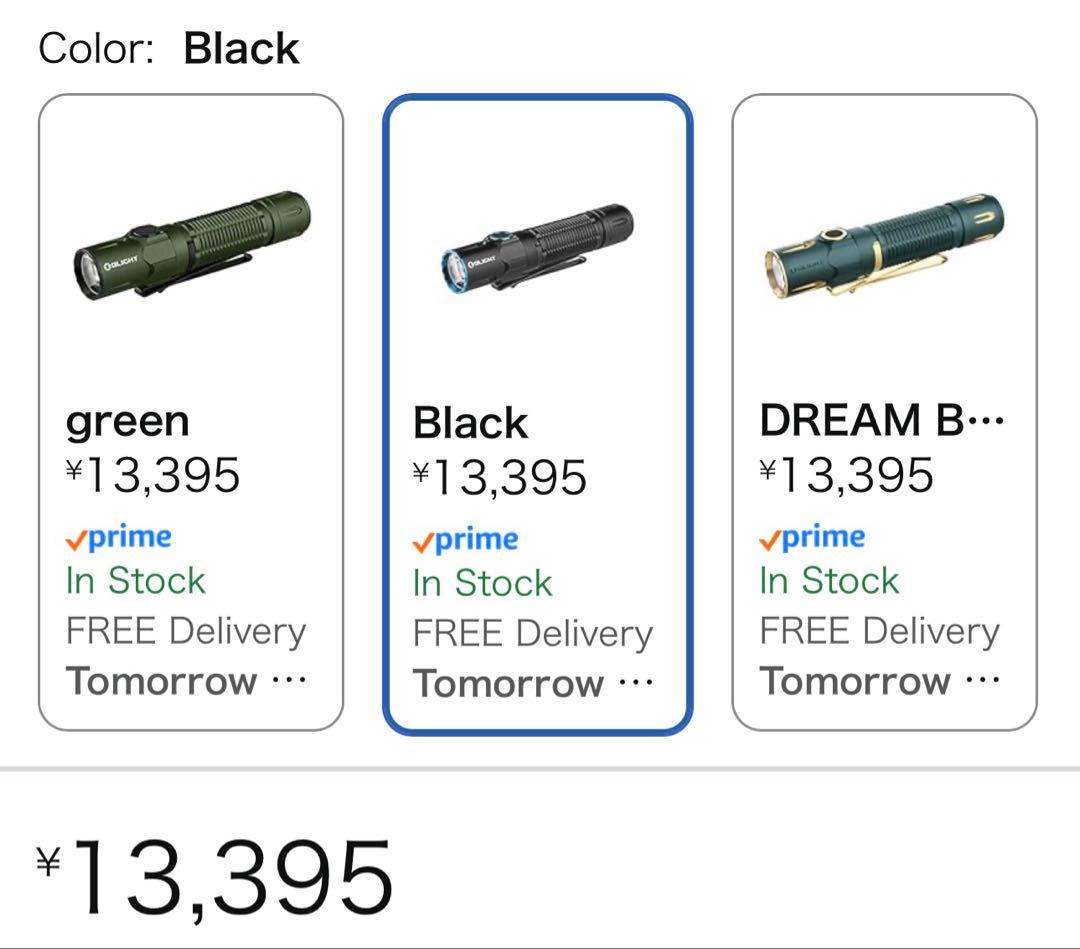Click the Dream Blue flashlight image
This screenshot has width=1080, height=949.
pyautogui.click(x=884, y=246)
